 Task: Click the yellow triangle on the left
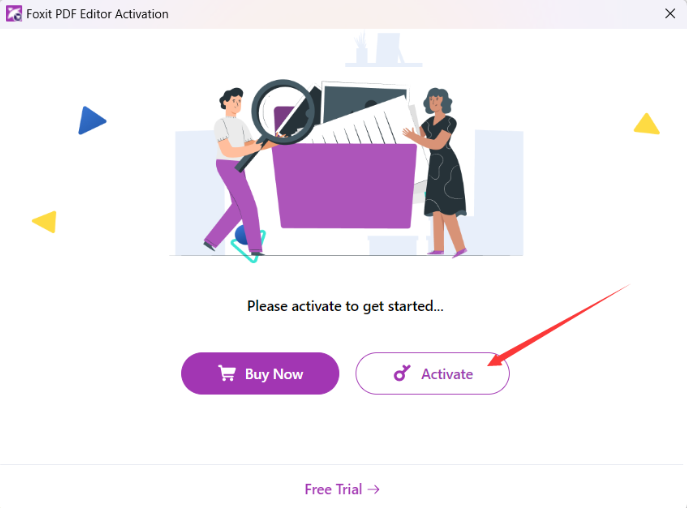click(x=45, y=221)
